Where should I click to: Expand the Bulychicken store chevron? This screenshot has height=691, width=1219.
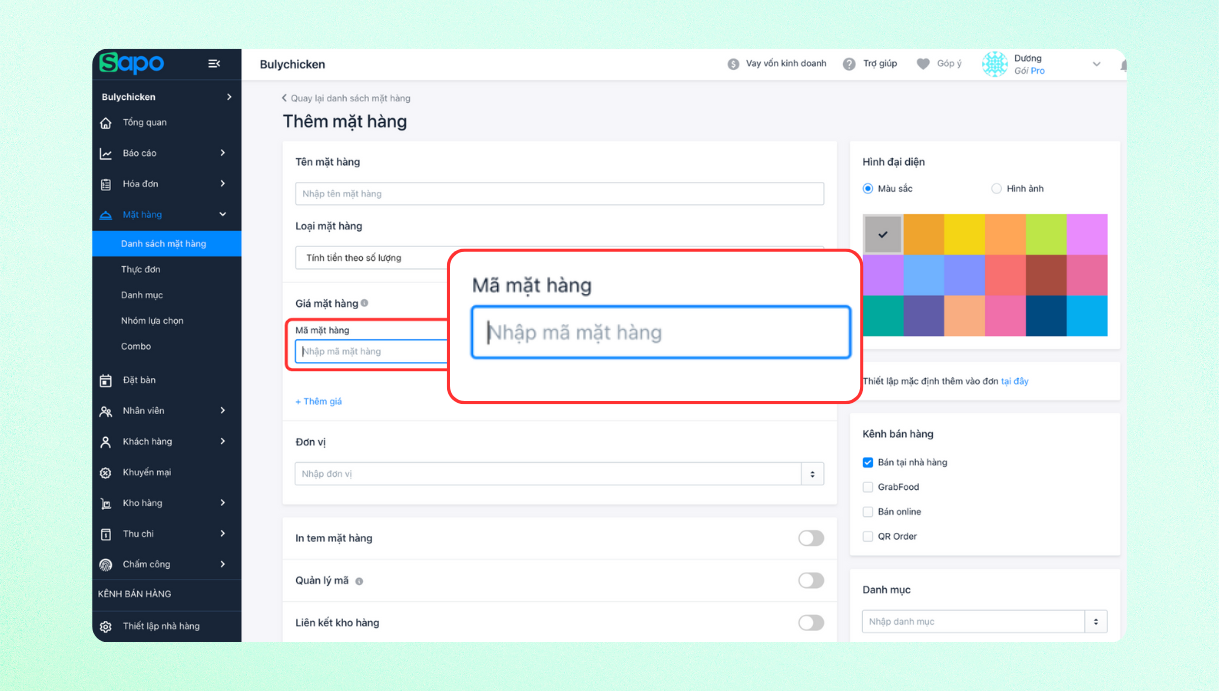pos(229,97)
